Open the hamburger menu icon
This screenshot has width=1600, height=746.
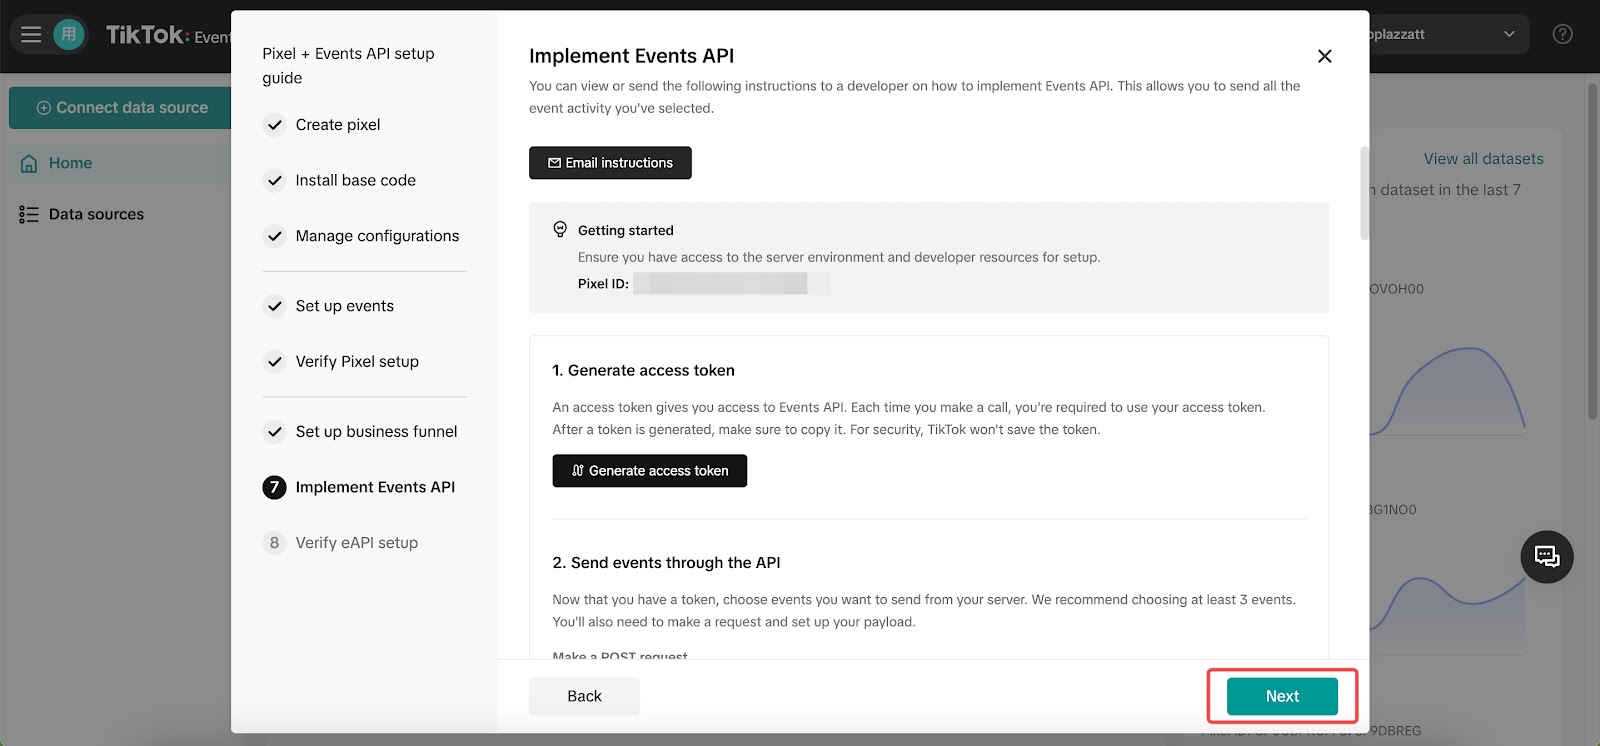pyautogui.click(x=31, y=35)
